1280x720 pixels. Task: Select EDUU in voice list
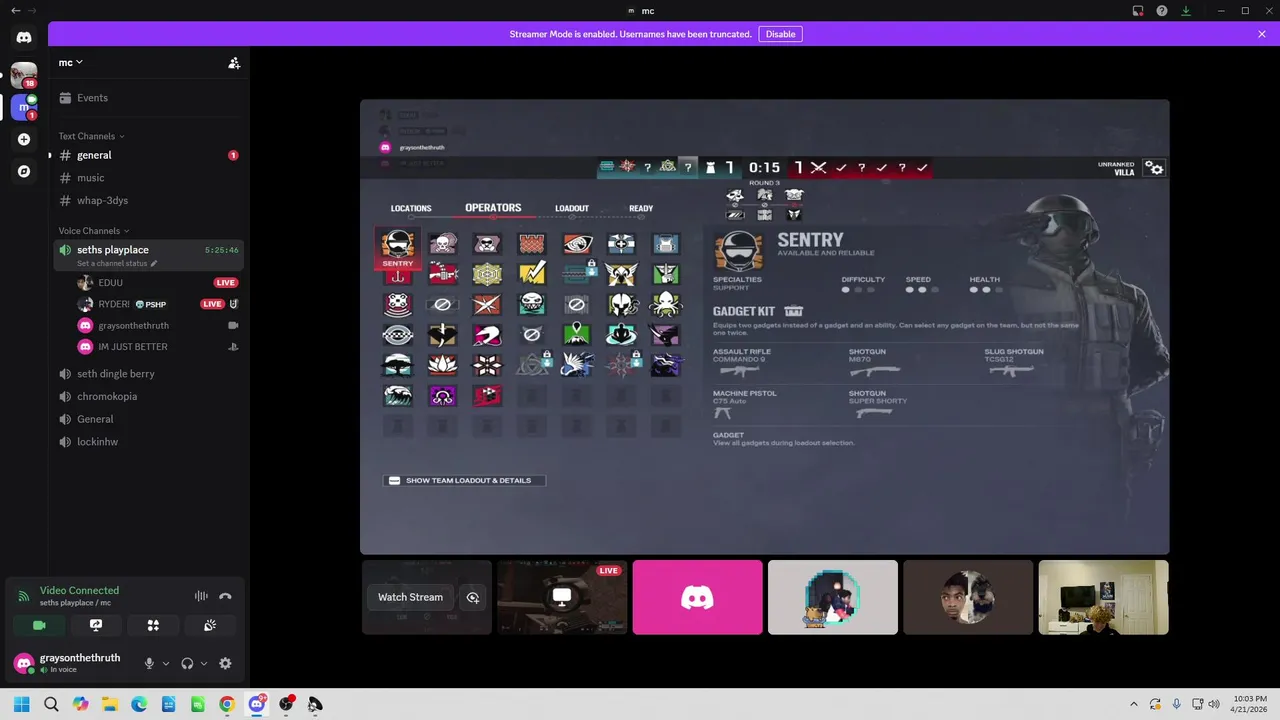[157, 283]
